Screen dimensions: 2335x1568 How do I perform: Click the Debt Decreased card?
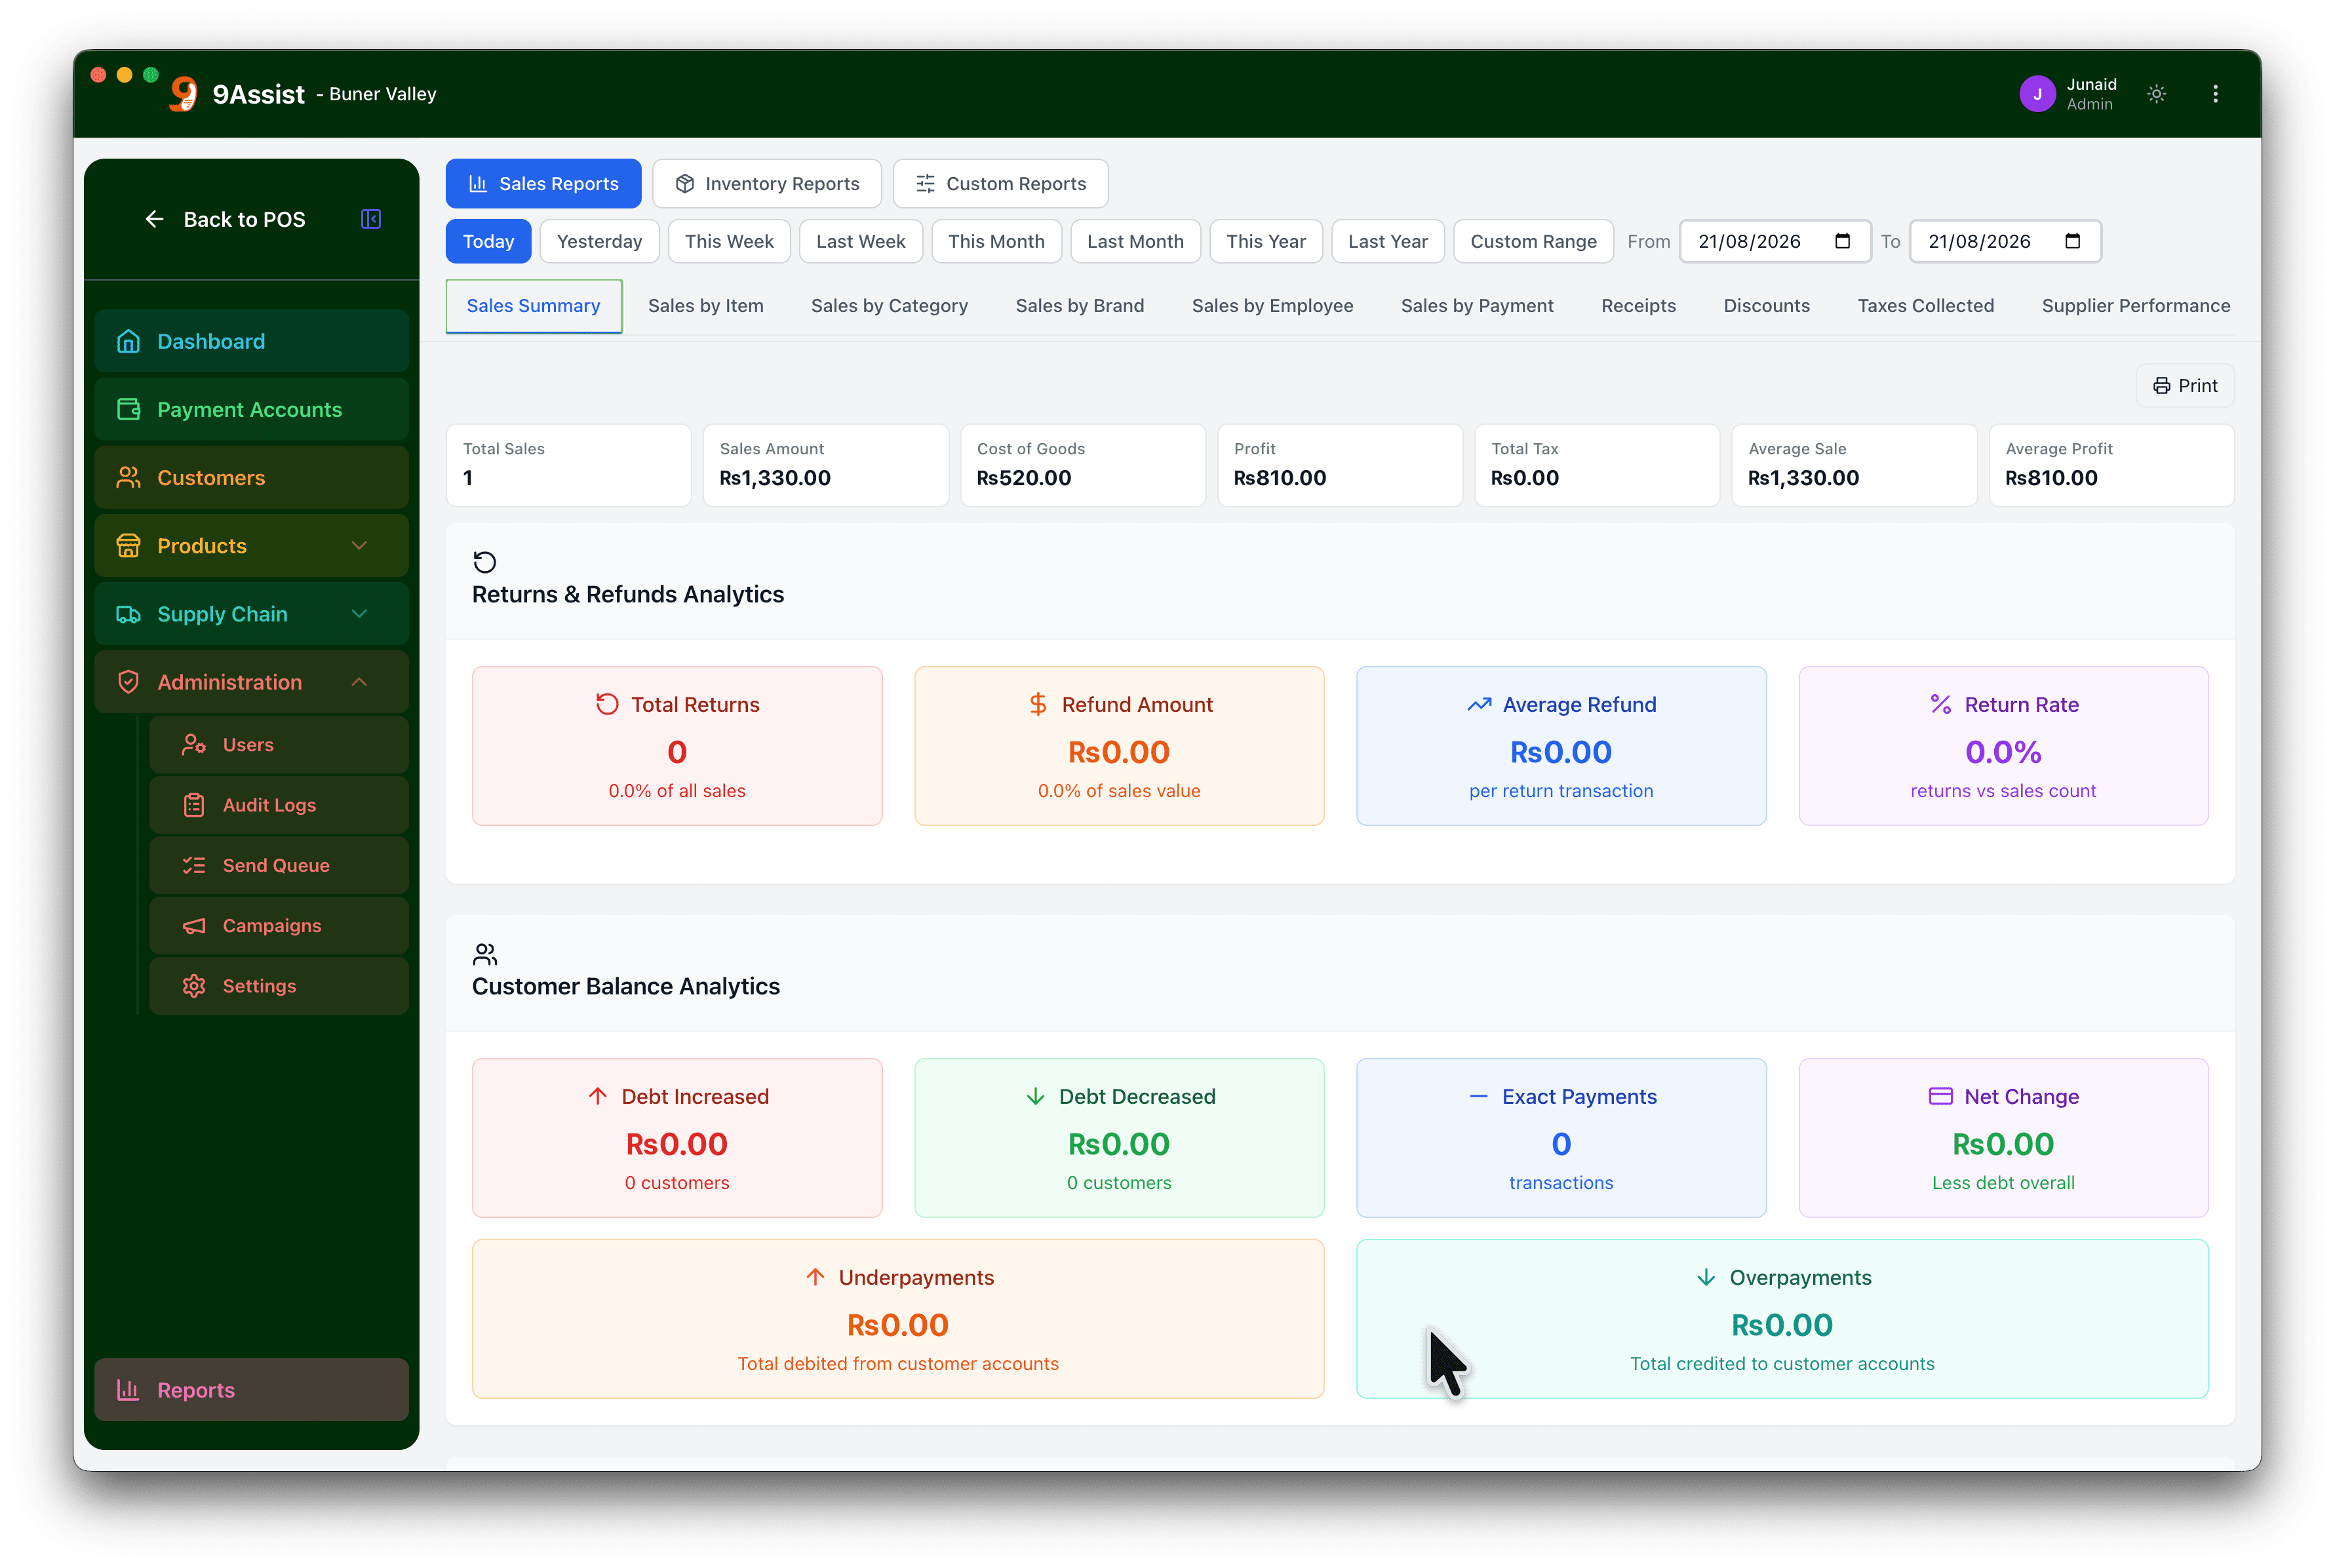(x=1119, y=1138)
